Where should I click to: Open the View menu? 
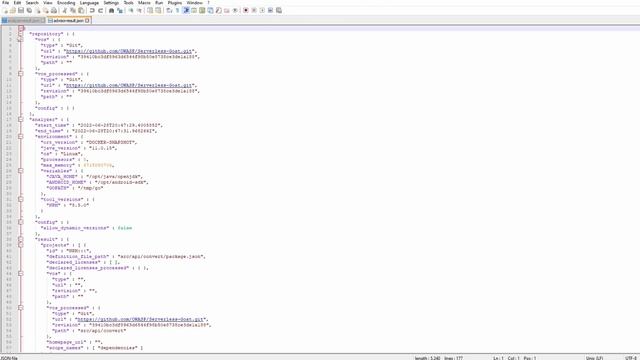pos(48,3)
